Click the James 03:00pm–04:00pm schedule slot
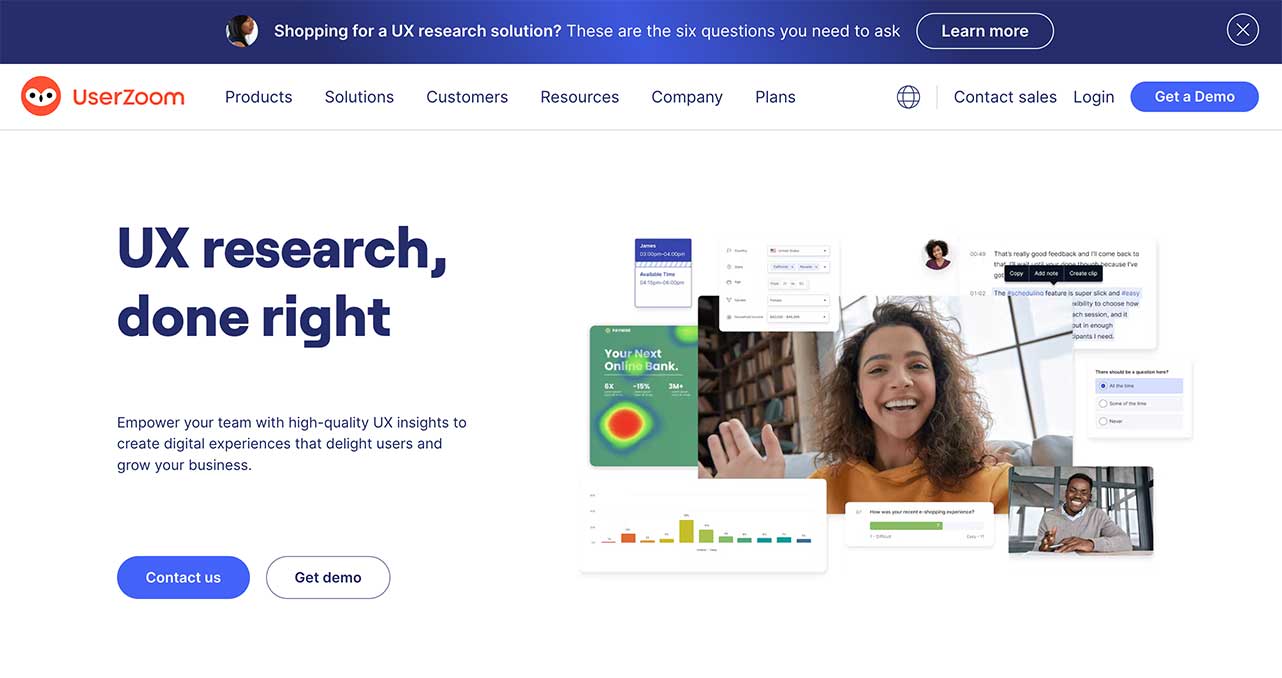 coord(663,250)
